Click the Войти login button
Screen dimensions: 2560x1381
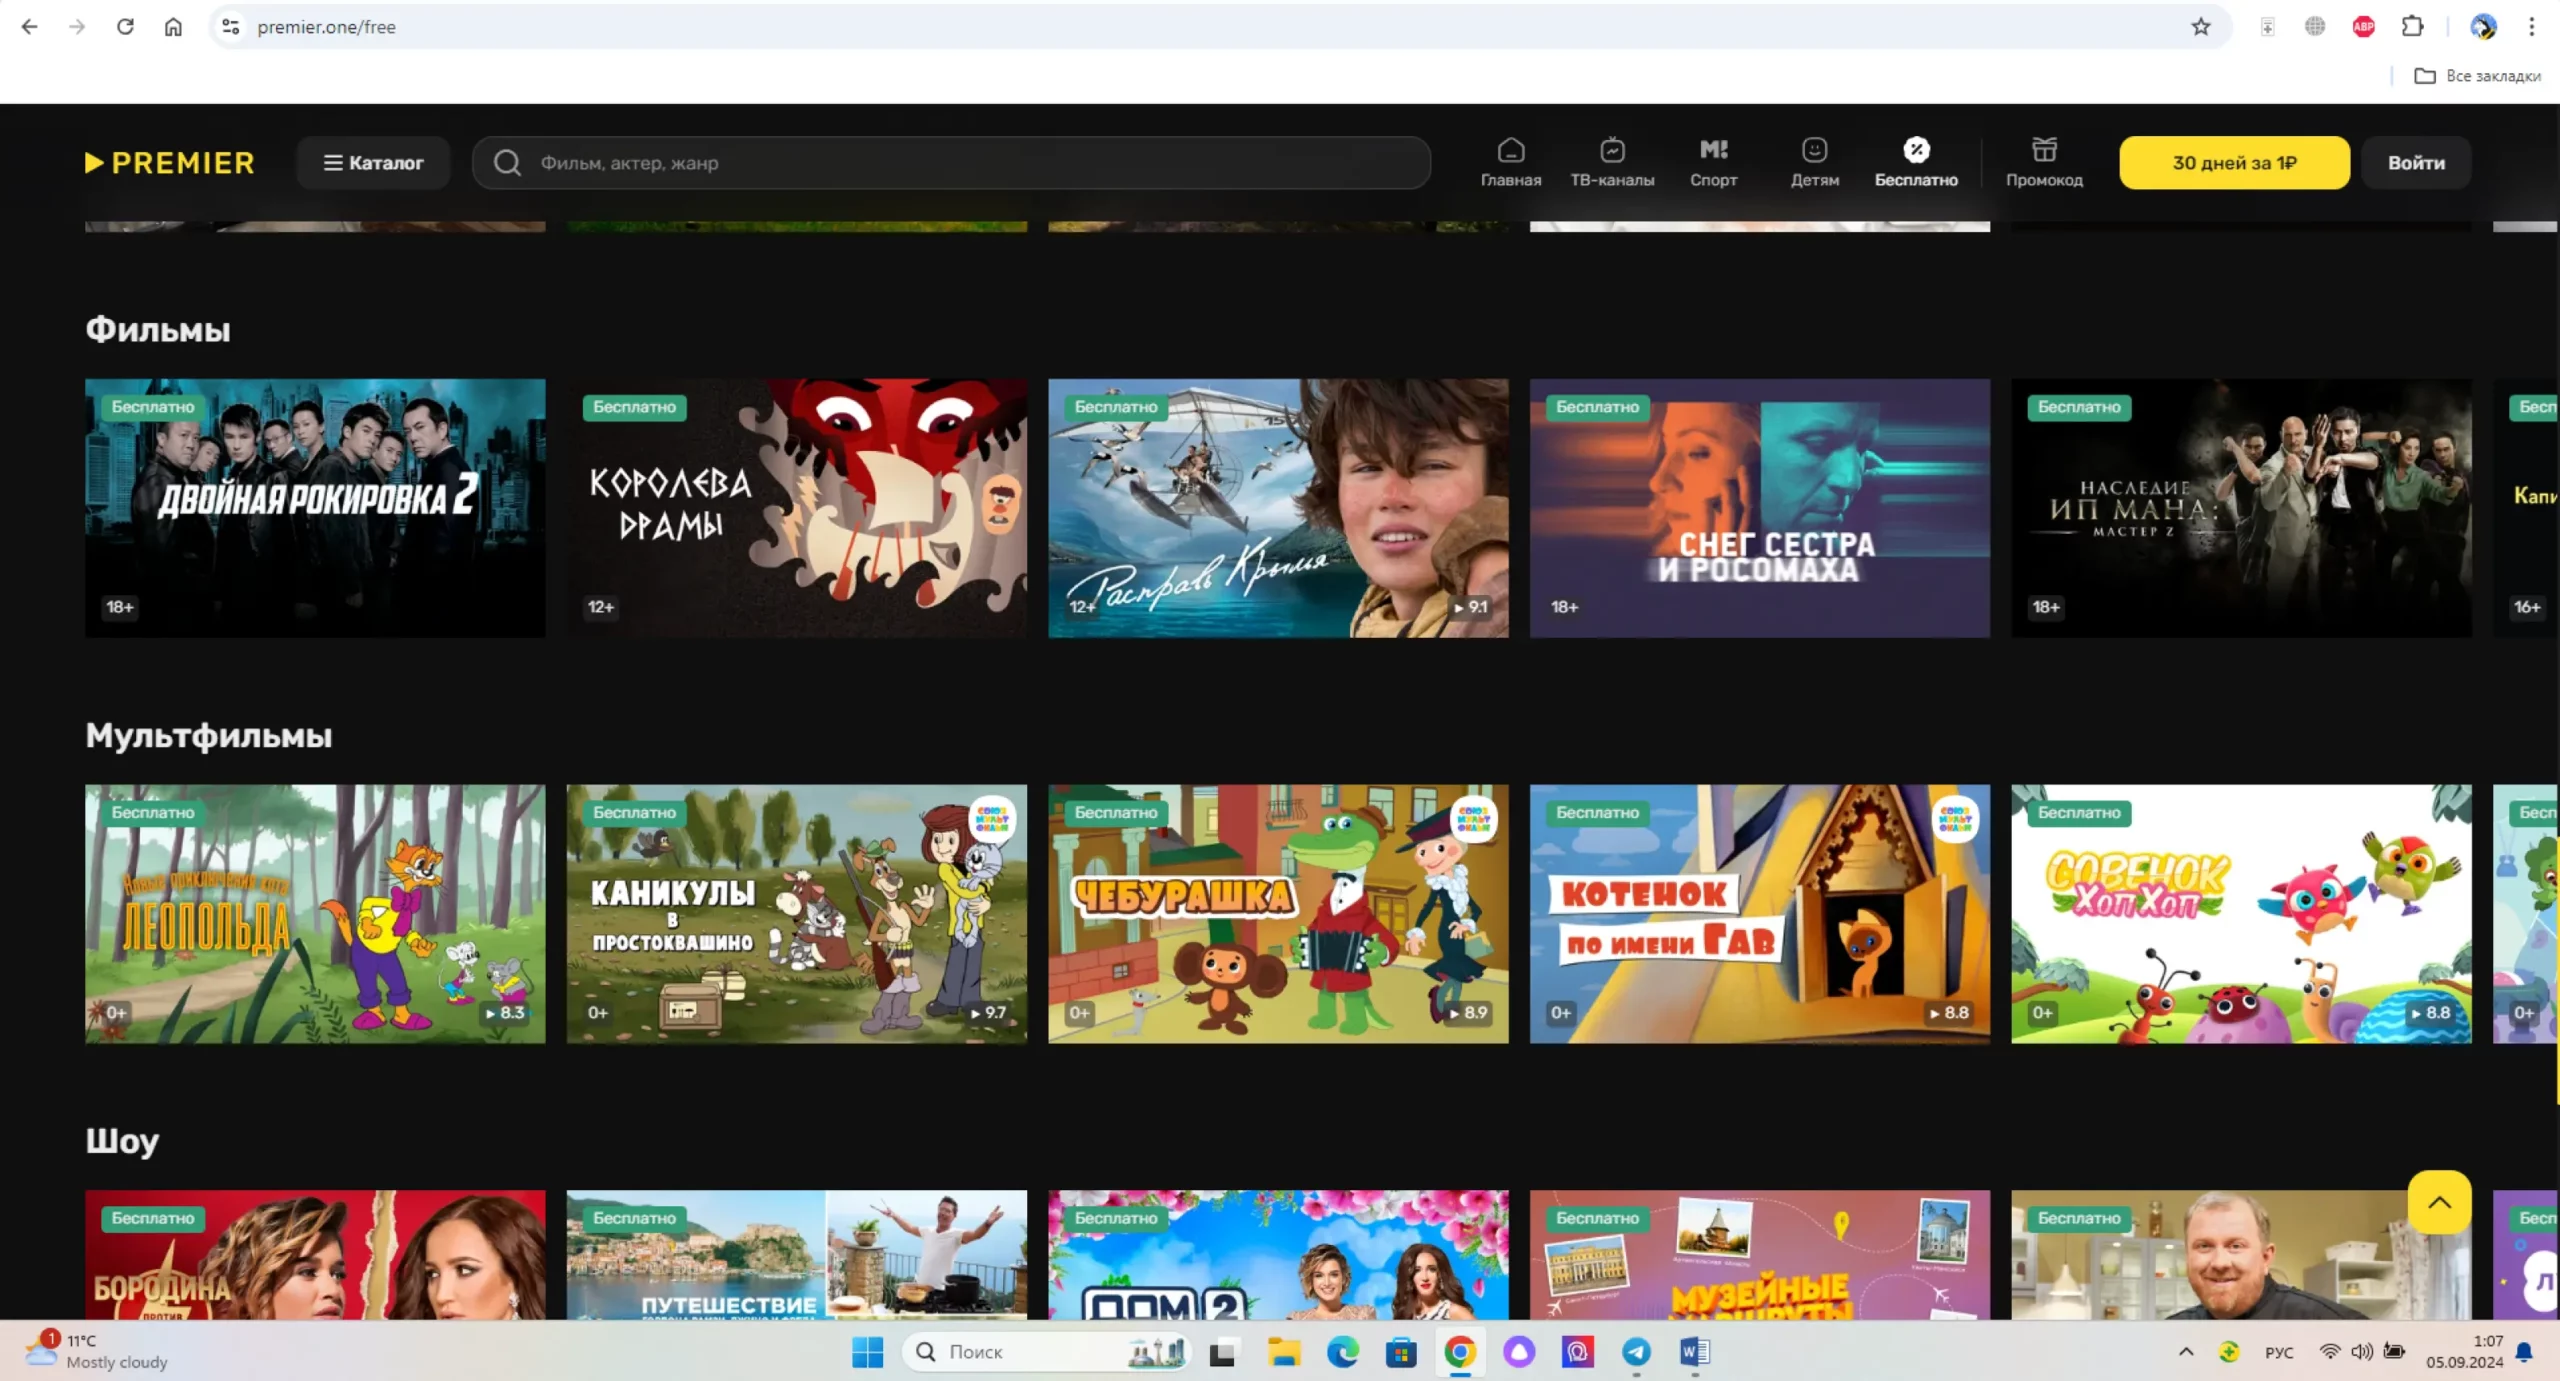[x=2415, y=162]
